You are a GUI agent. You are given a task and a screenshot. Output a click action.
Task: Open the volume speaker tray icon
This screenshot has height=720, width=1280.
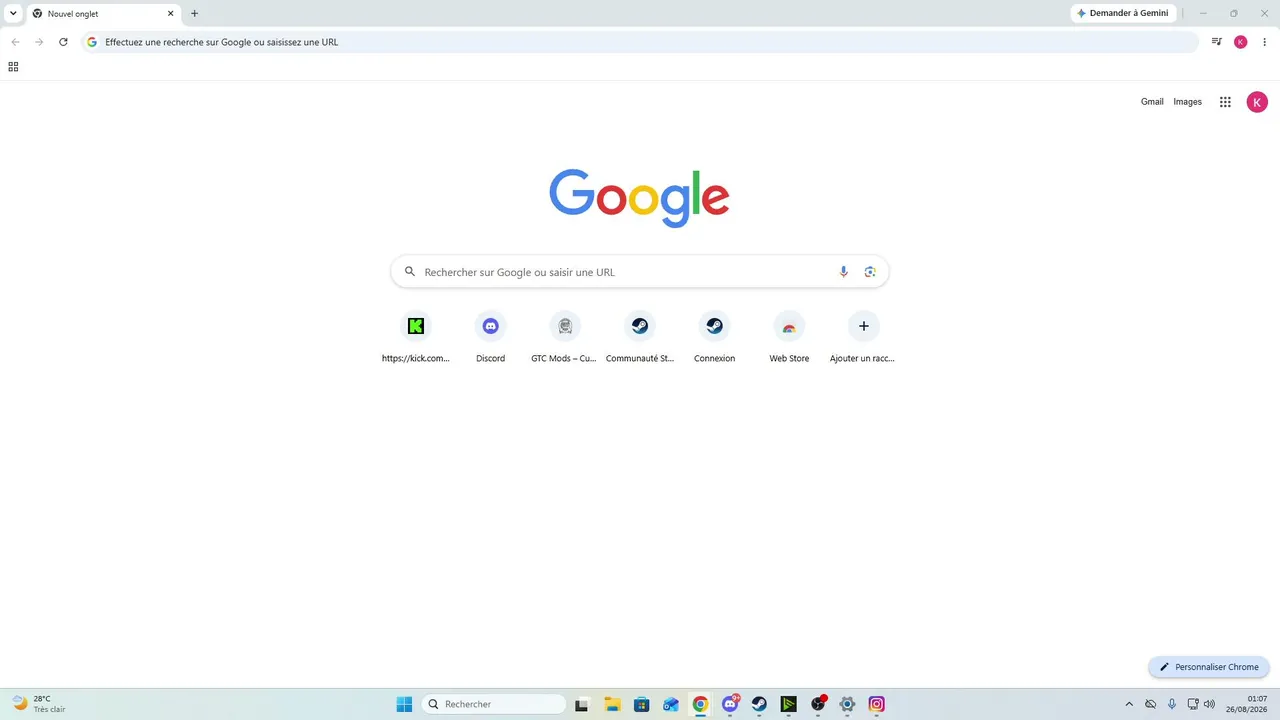1209,704
